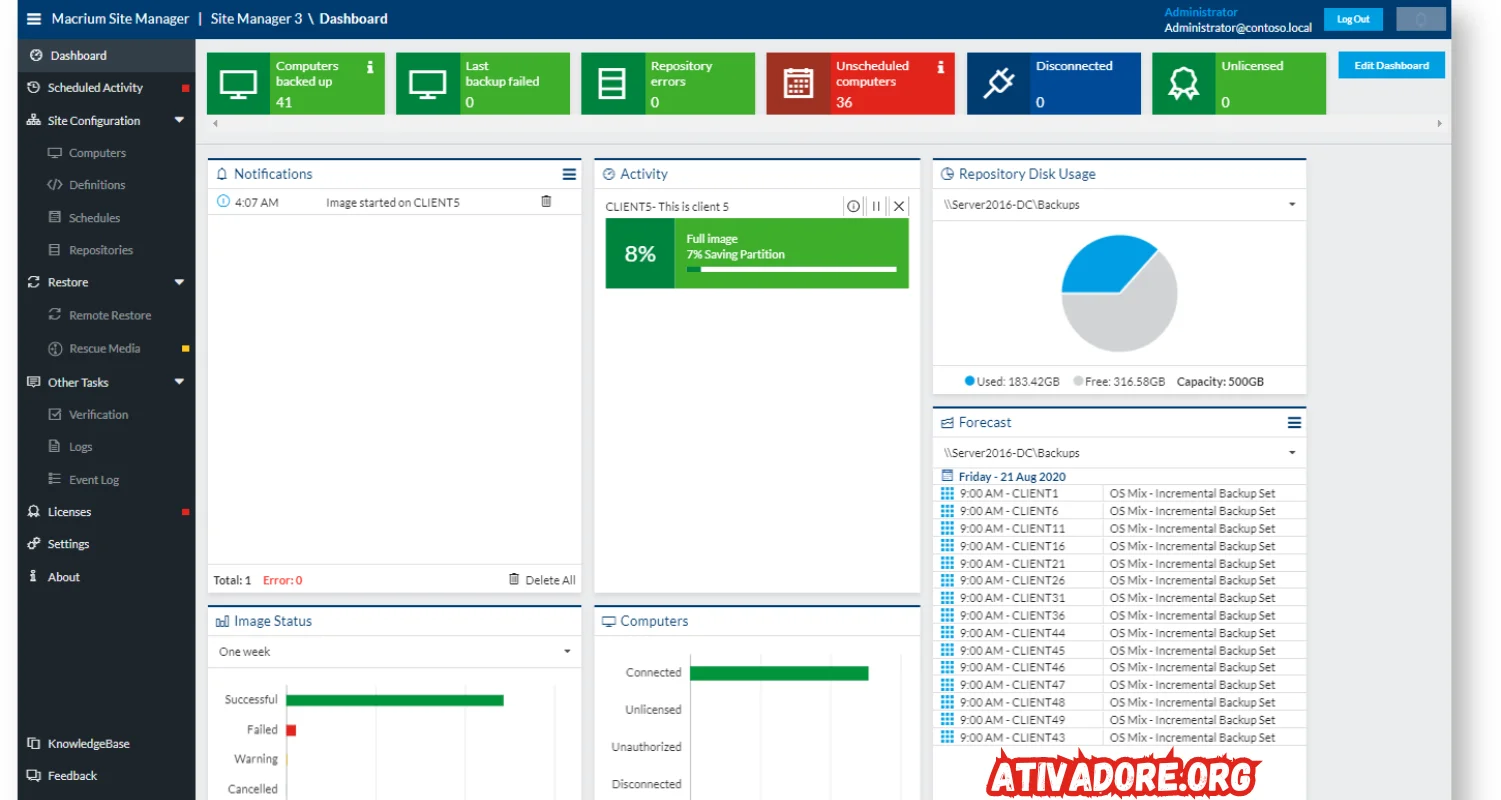Image resolution: width=1501 pixels, height=800 pixels.
Task: Click the calendar icon next to Friday - 21 Aug 2020
Action: click(x=948, y=476)
